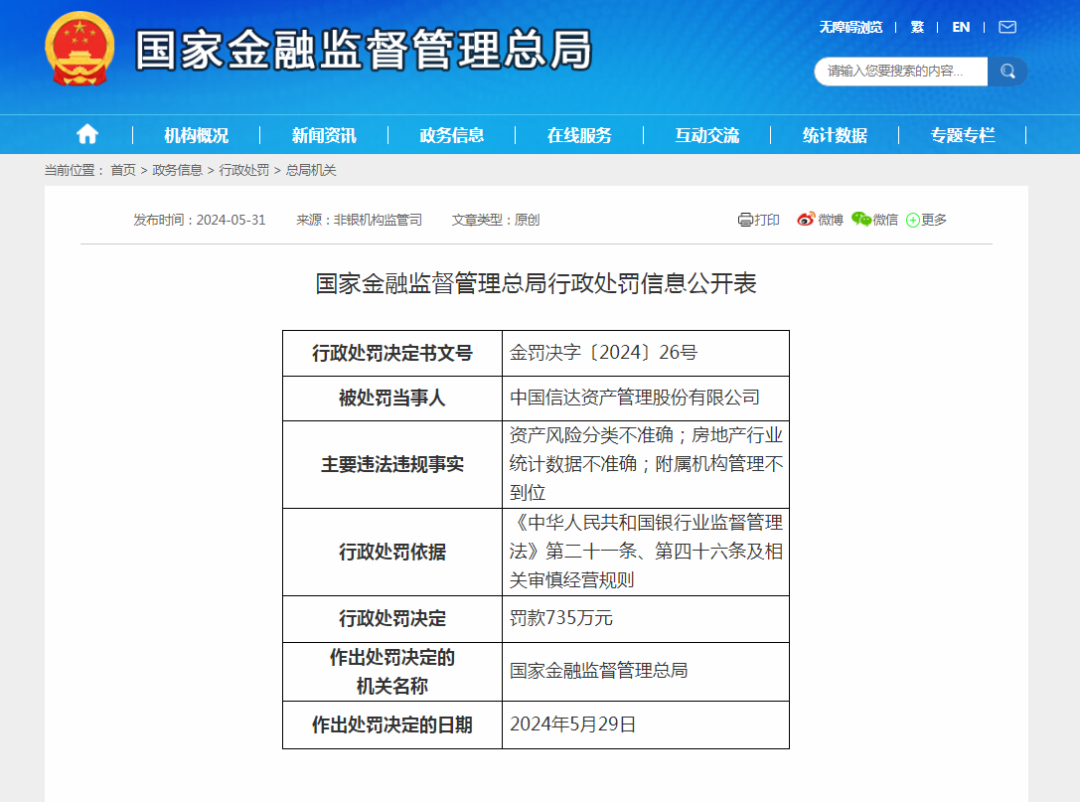Viewport: 1080px width, 802px height.
Task: Click the green plus 更多 icon
Action: pos(913,220)
